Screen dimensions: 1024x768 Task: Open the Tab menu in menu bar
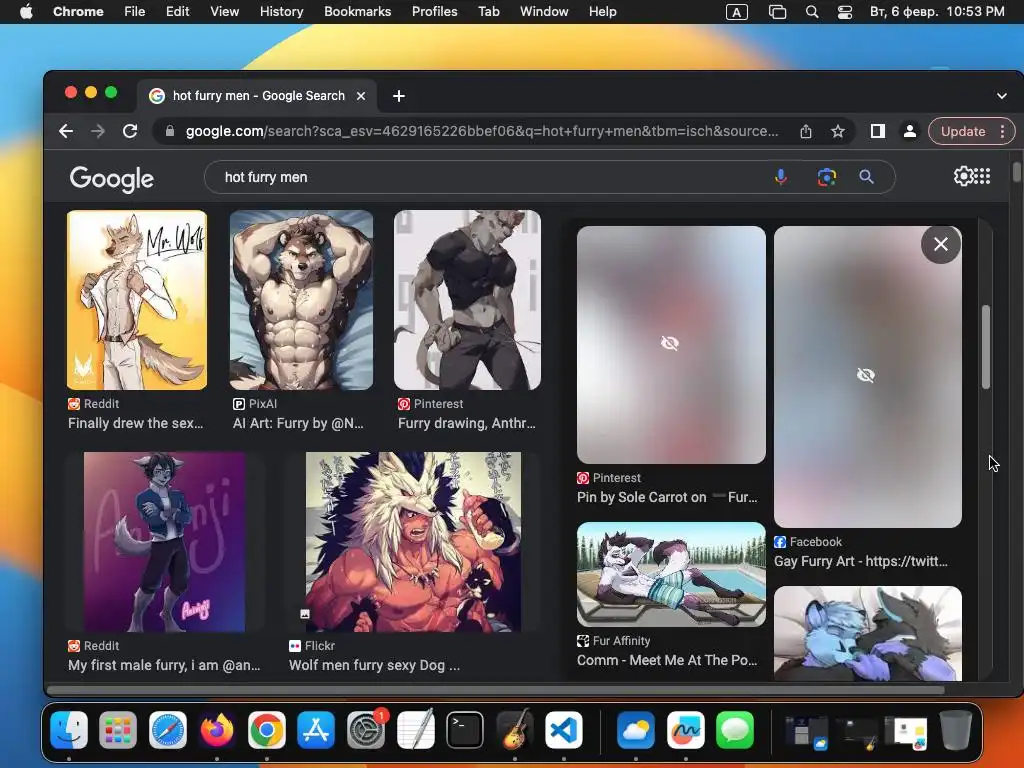488,12
